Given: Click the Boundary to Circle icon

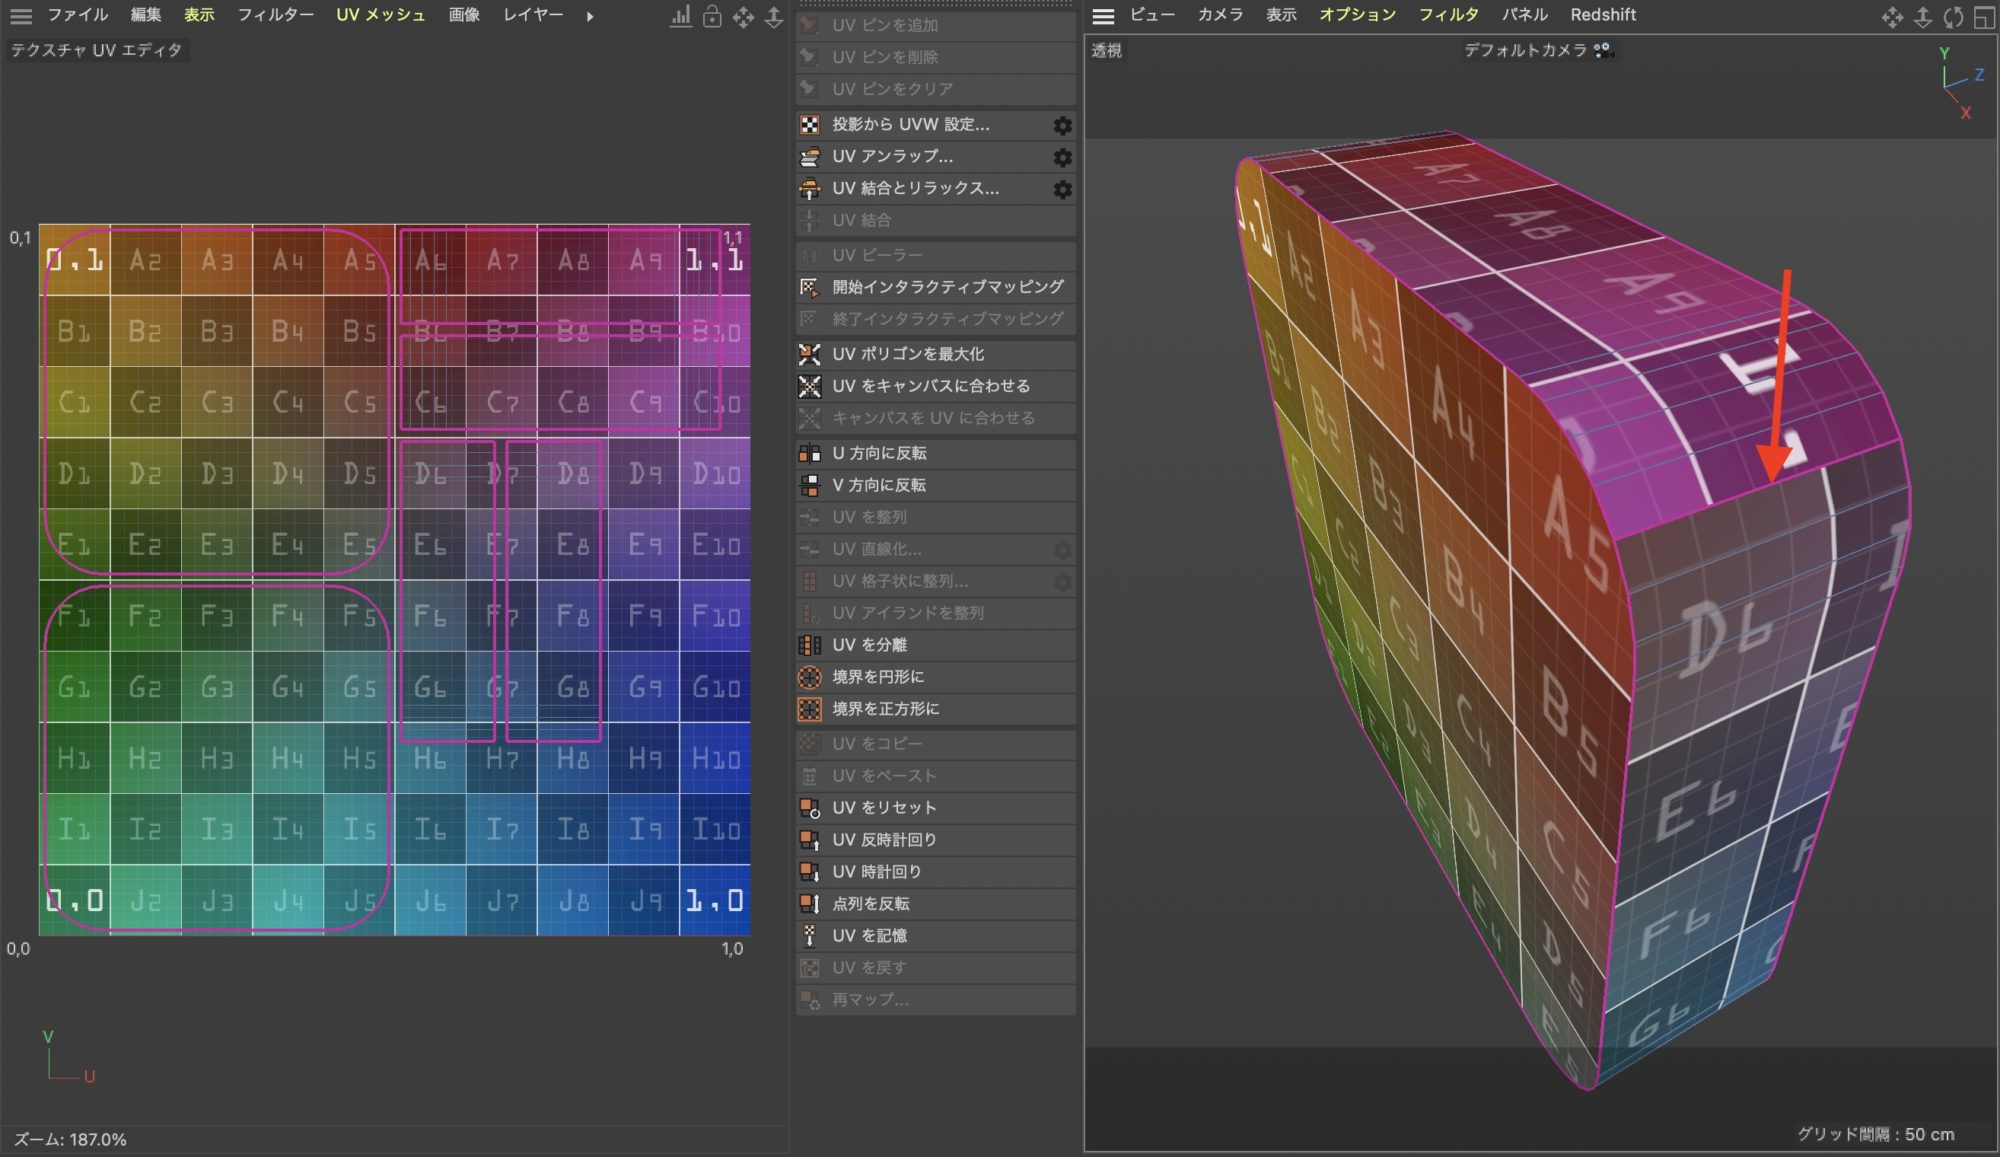Looking at the screenshot, I should 810,678.
